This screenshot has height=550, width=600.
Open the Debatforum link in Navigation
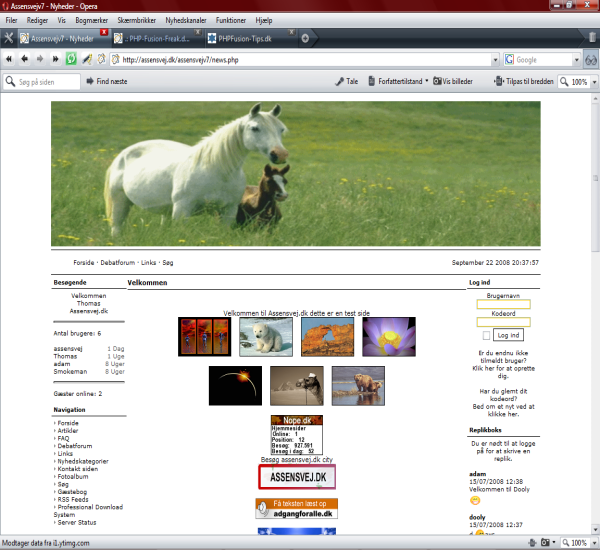click(x=75, y=446)
